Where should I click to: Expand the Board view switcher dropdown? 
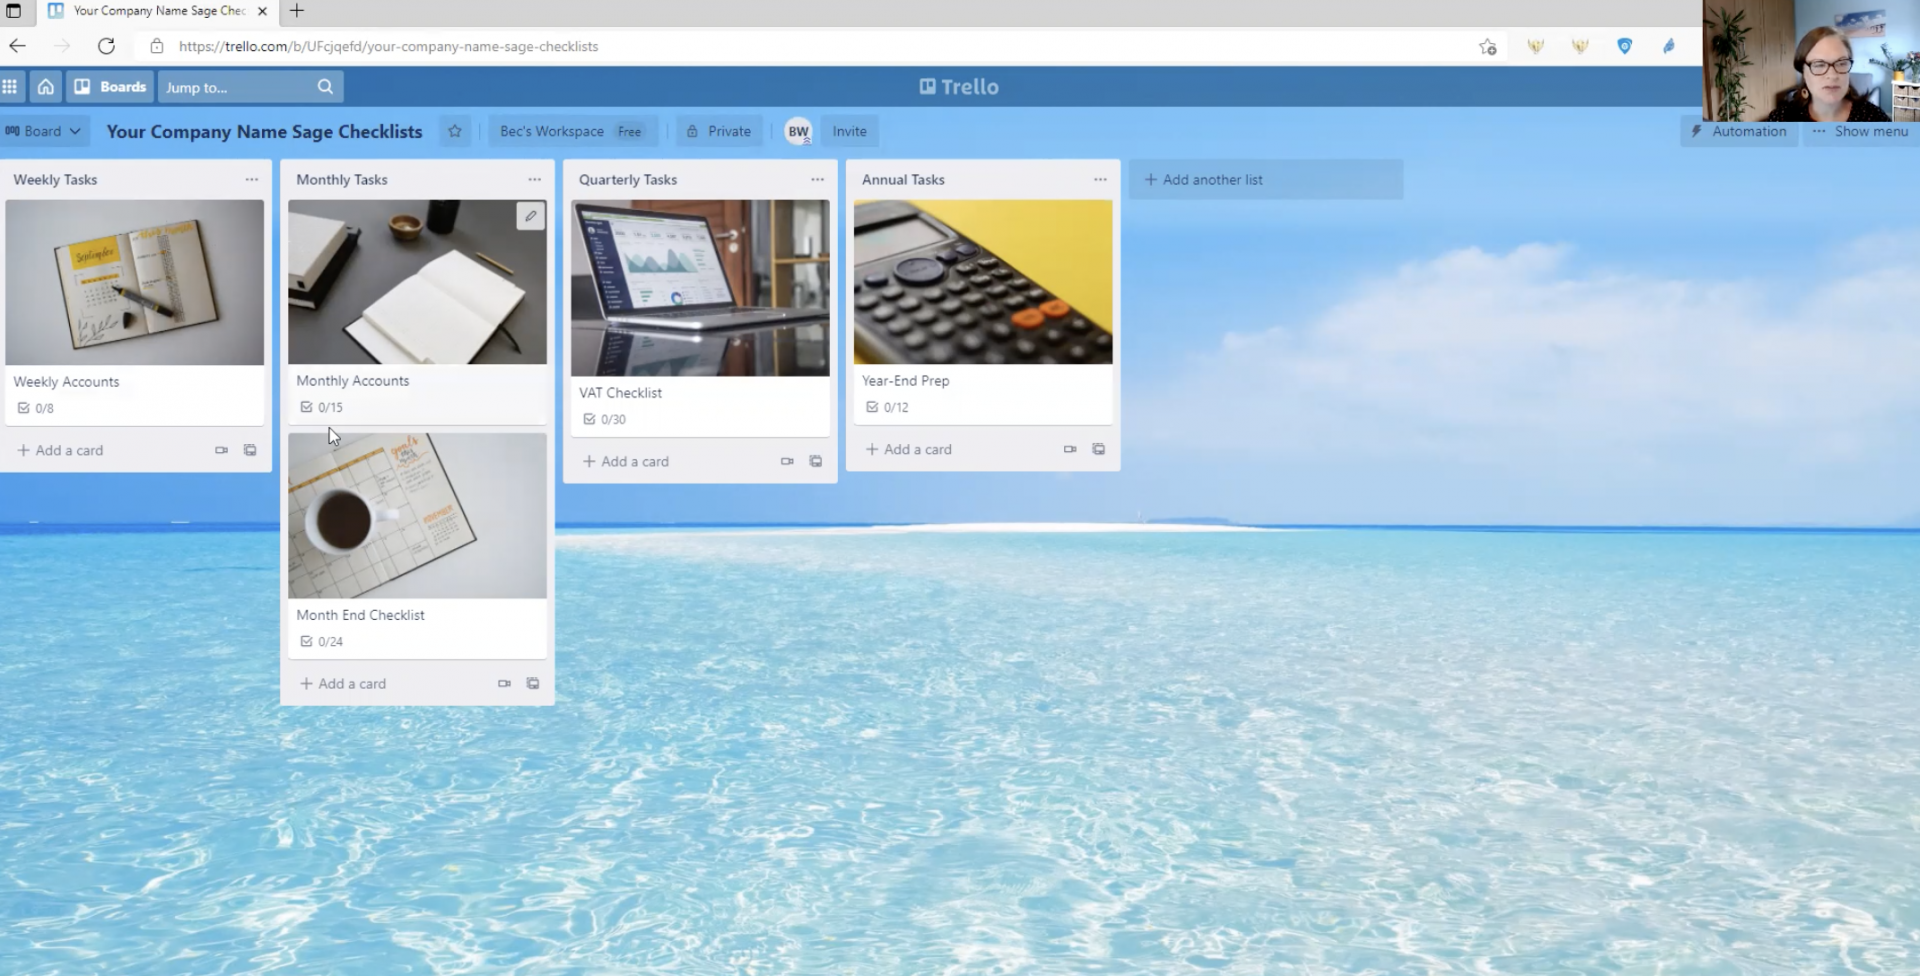click(43, 131)
